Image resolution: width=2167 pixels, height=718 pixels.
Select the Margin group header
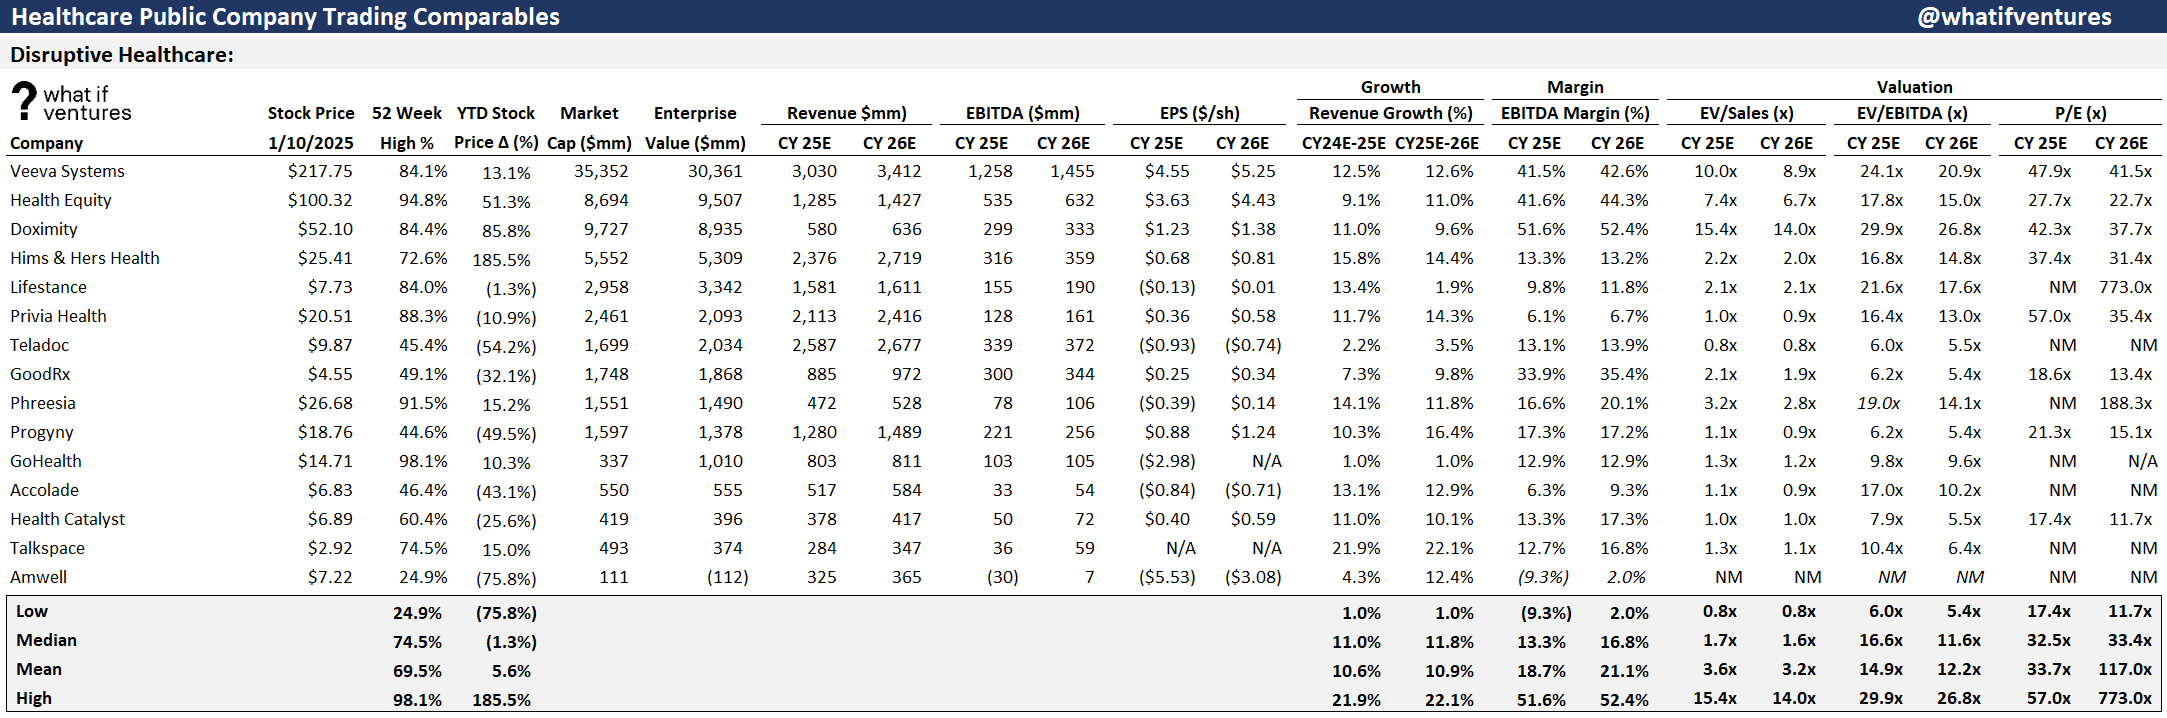1575,87
